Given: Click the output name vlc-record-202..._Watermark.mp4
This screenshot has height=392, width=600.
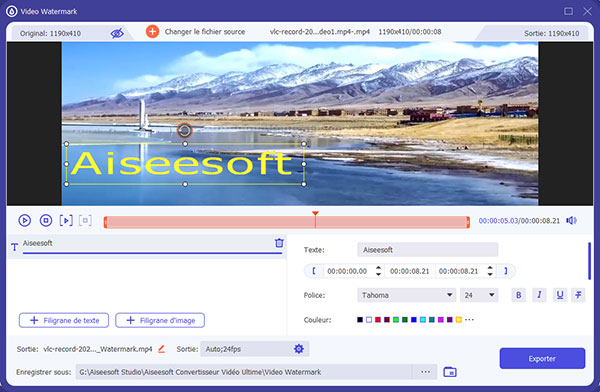Looking at the screenshot, I should 98,349.
